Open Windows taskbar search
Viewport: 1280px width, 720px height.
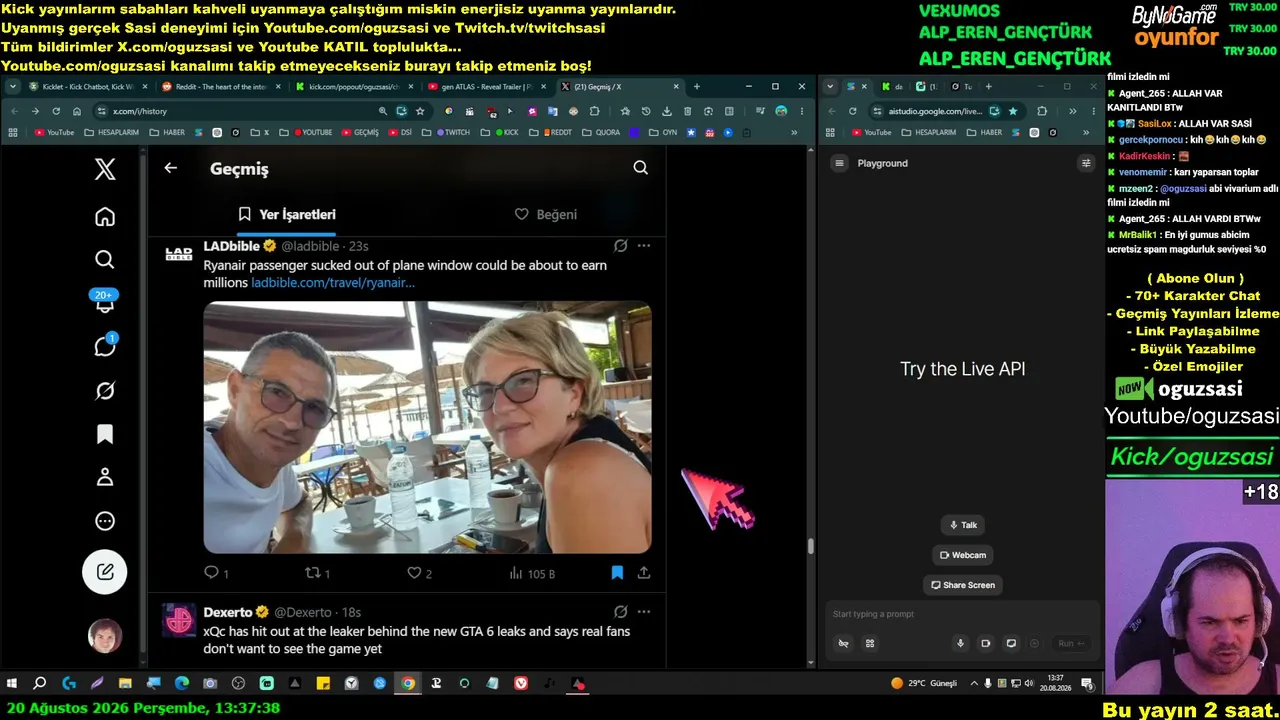[x=40, y=684]
